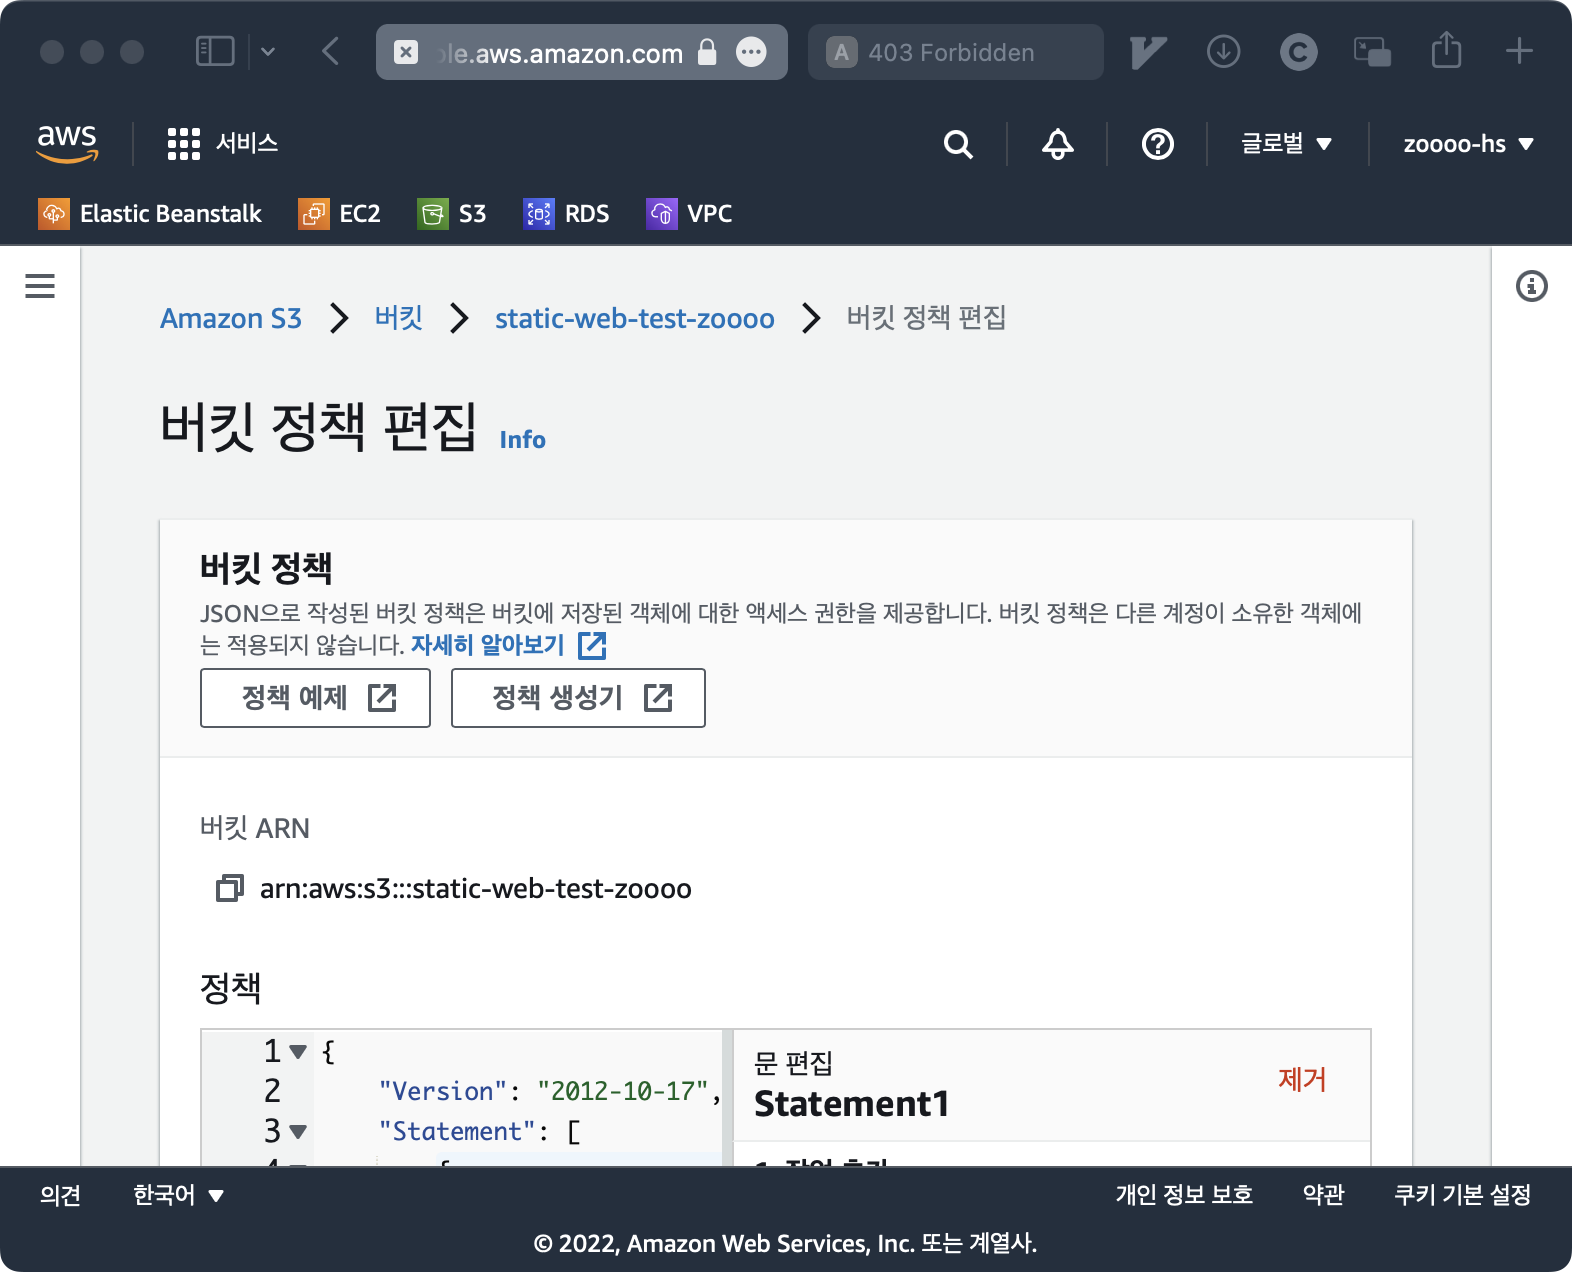
Task: Open a new Safari tab
Action: (x=1519, y=51)
